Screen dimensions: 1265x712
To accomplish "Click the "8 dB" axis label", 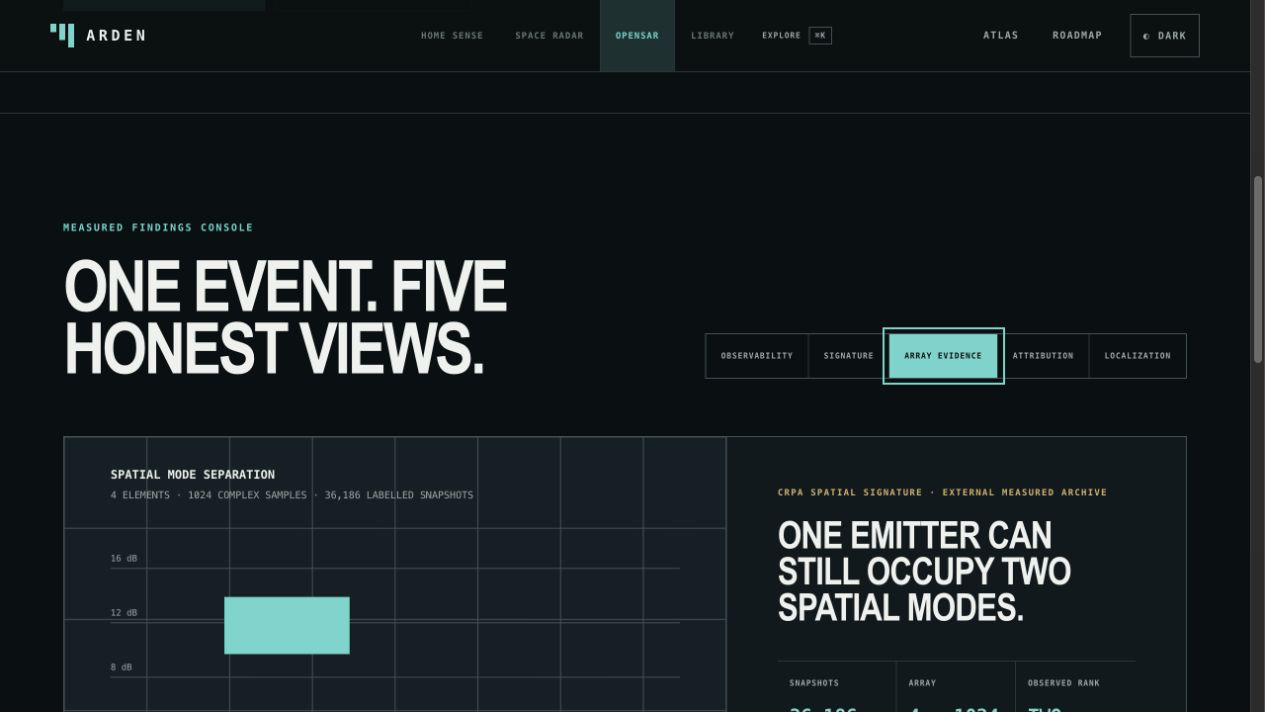I will [x=121, y=667].
